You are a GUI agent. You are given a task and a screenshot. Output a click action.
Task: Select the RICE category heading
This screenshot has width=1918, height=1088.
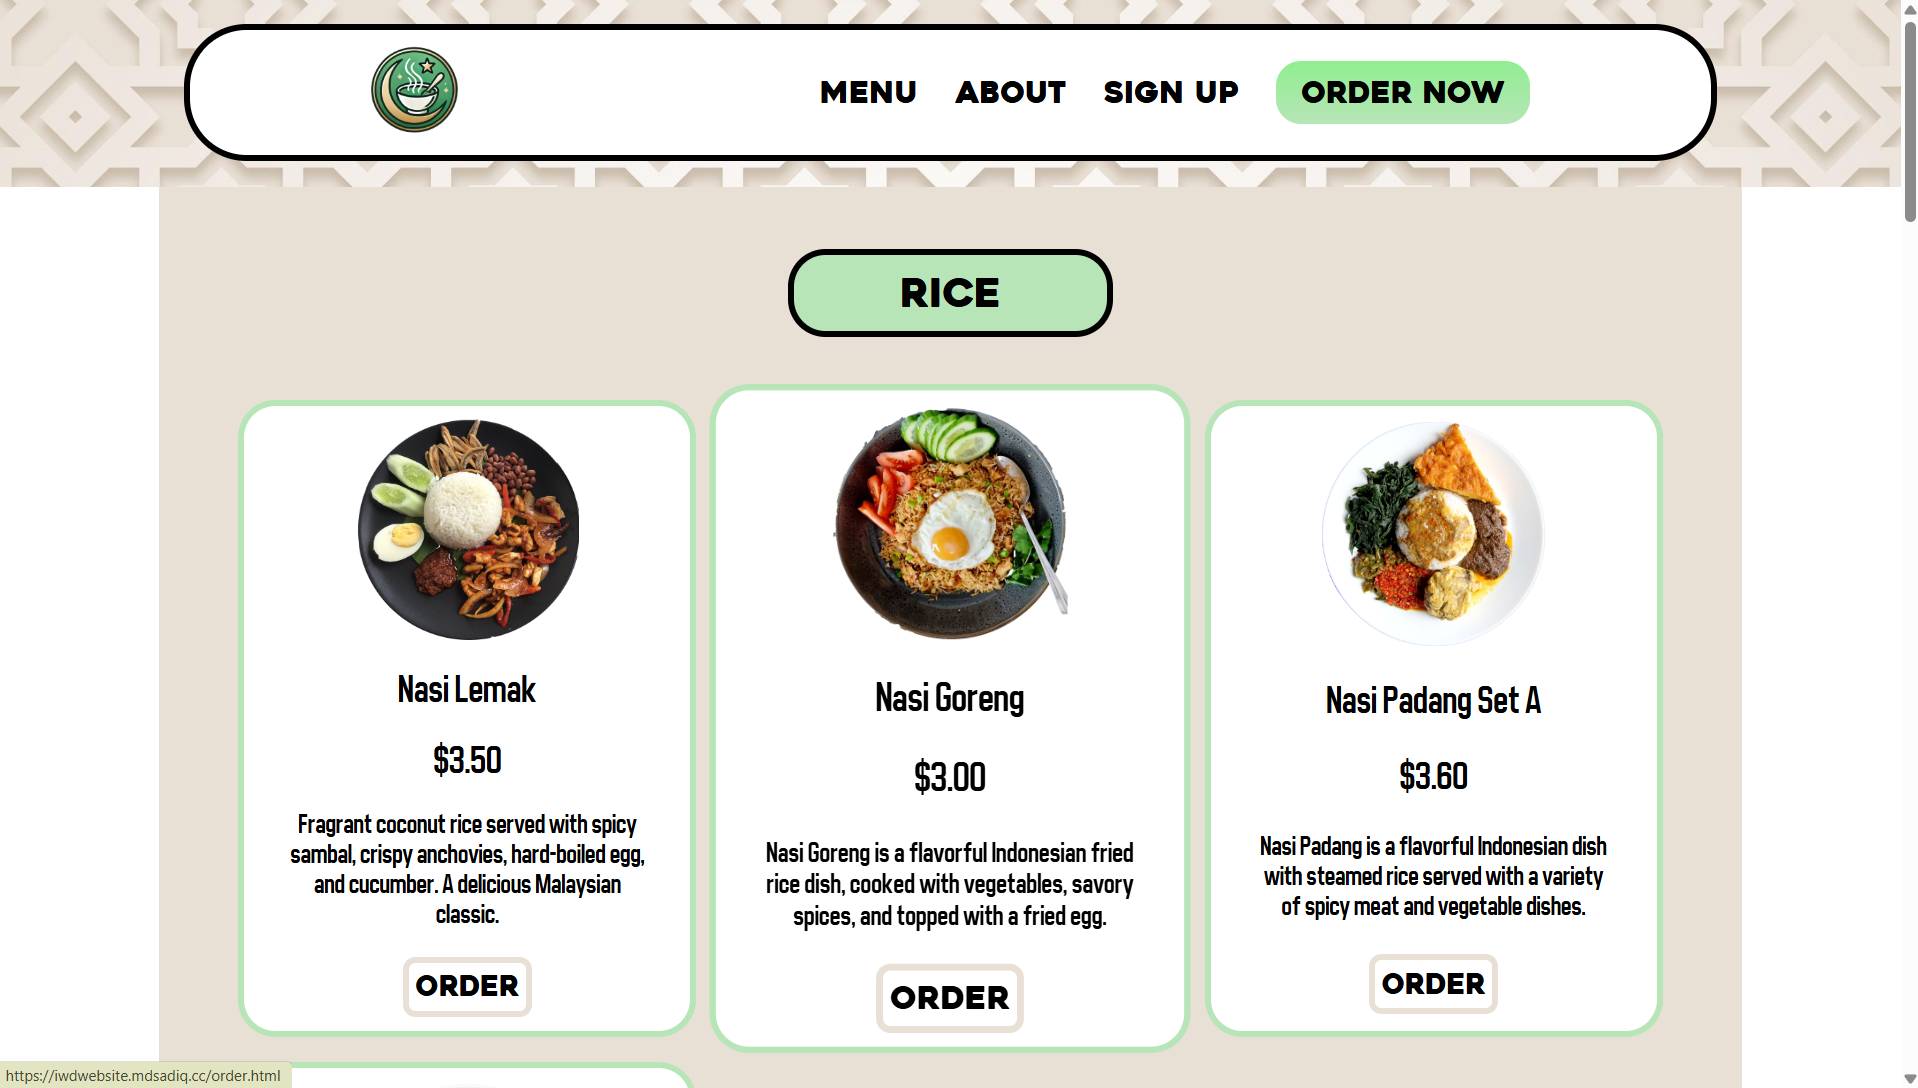pos(950,293)
